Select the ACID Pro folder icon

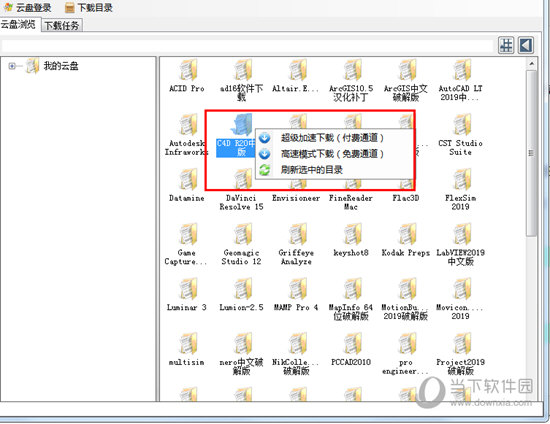coord(188,70)
